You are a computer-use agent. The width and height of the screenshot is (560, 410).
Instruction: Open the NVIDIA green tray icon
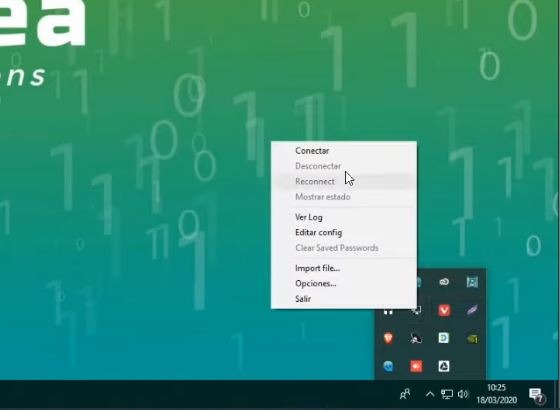472,339
